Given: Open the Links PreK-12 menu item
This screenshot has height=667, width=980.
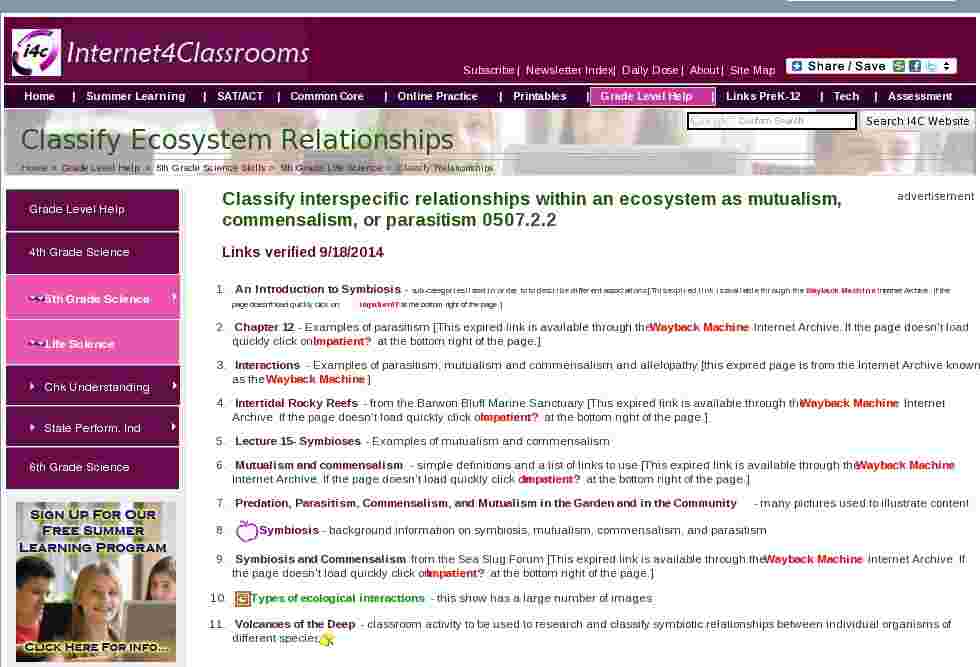Looking at the screenshot, I should tap(763, 96).
